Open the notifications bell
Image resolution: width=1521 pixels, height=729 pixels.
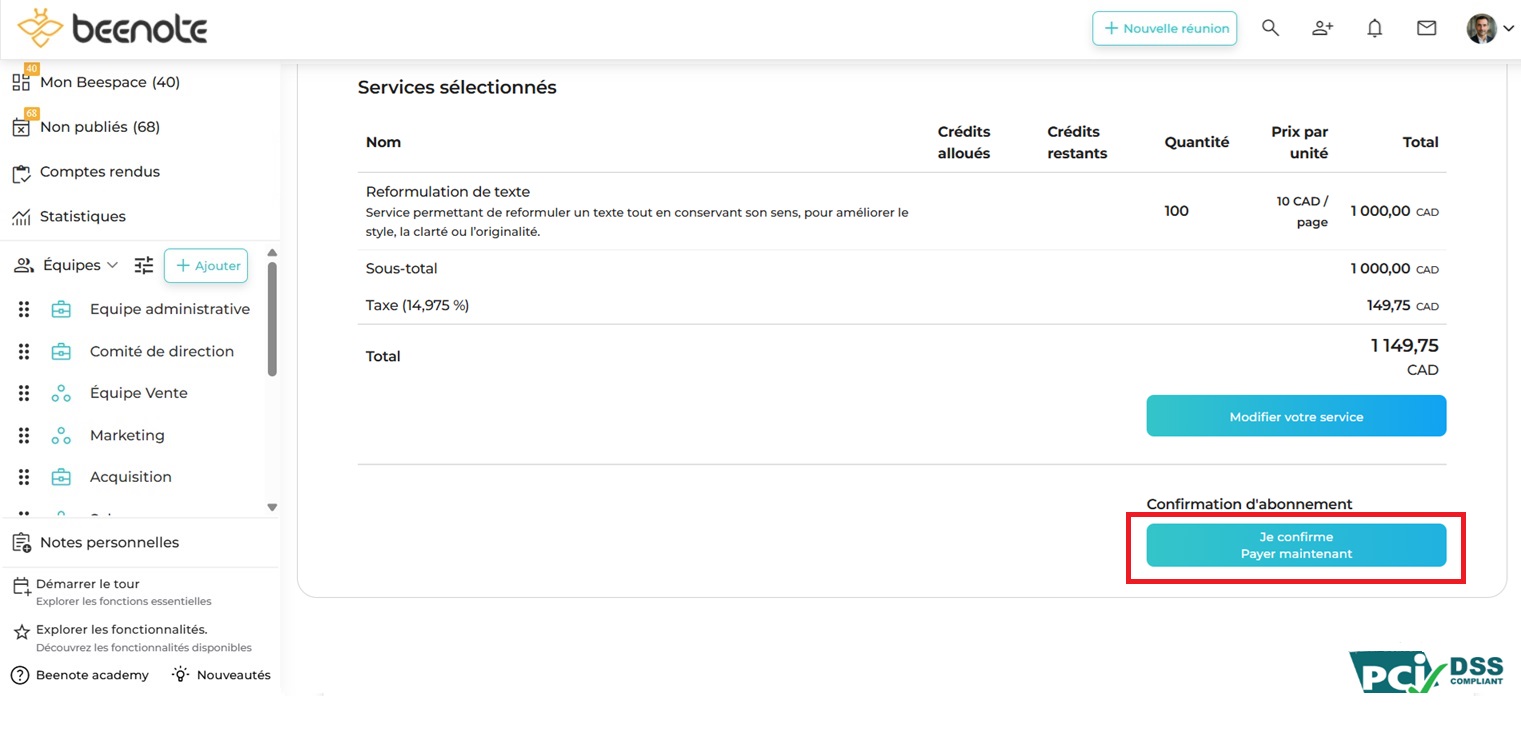1375,28
